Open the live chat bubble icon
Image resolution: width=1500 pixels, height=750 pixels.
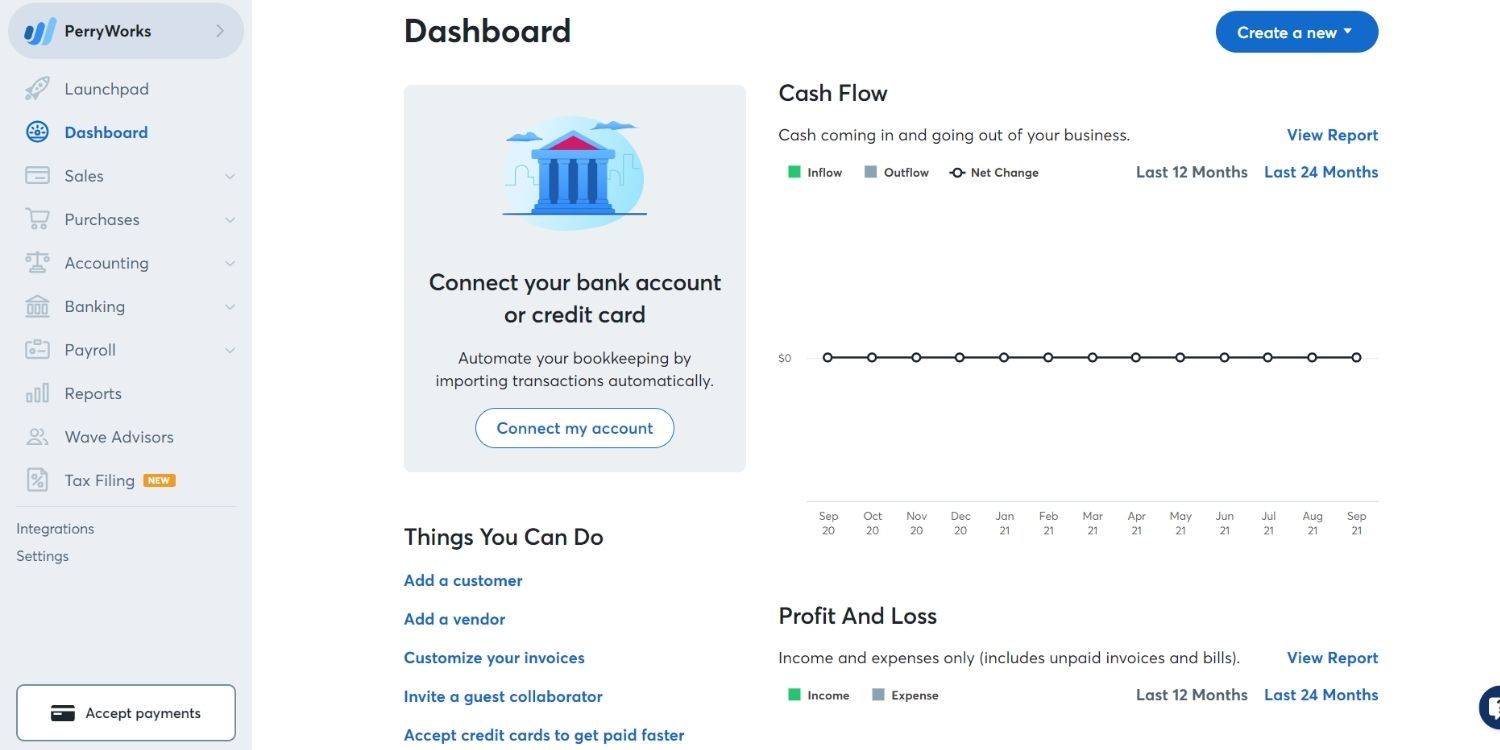1492,706
